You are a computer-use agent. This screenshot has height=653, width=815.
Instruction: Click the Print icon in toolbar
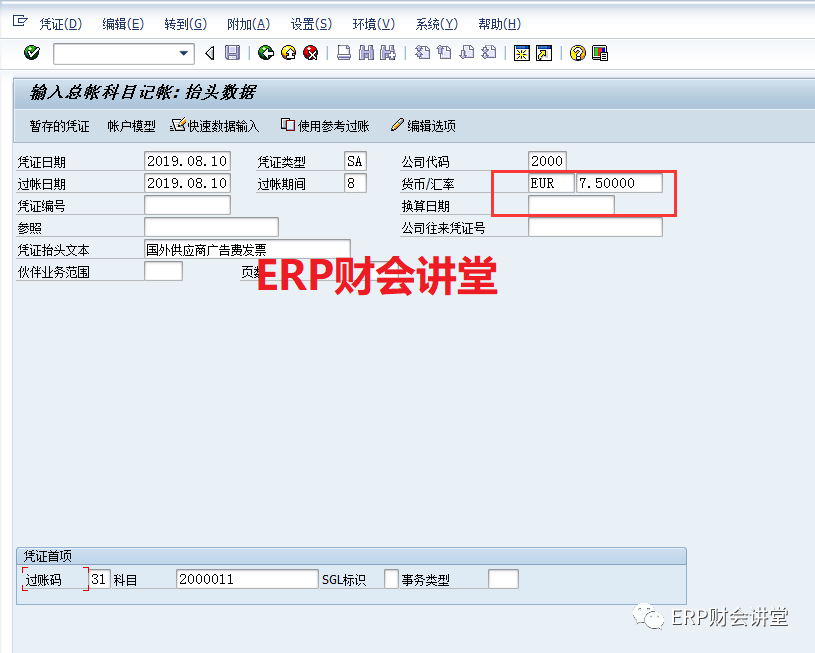coord(343,53)
